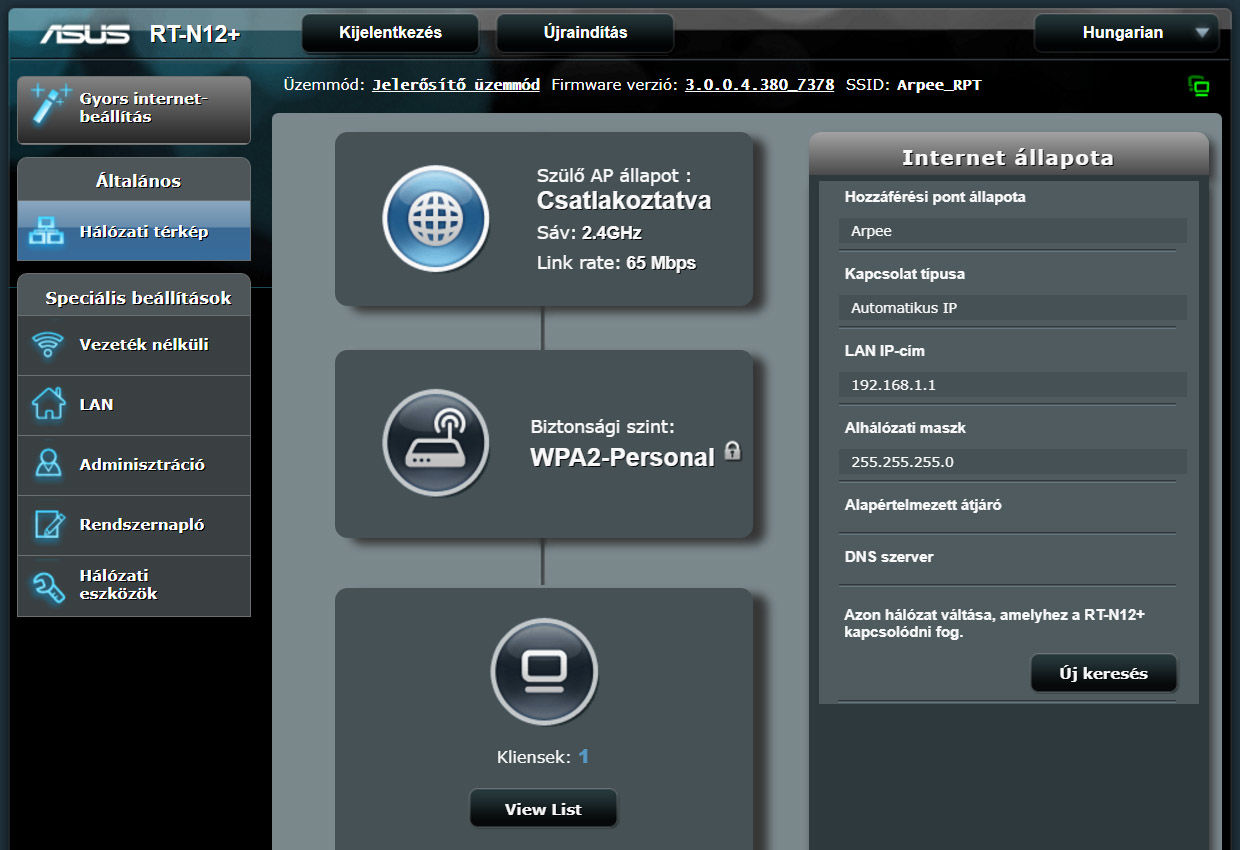
Task: Click the Csatlakoztatva status text
Action: tap(624, 201)
